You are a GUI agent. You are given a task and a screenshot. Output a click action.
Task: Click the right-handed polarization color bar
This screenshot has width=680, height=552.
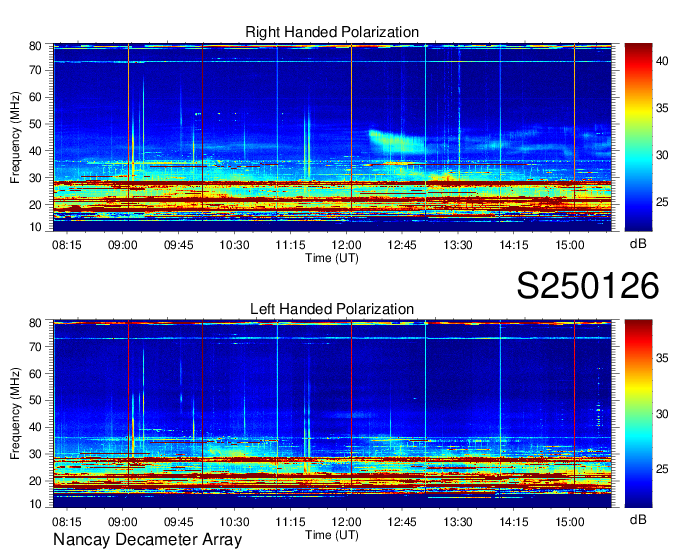tap(638, 137)
